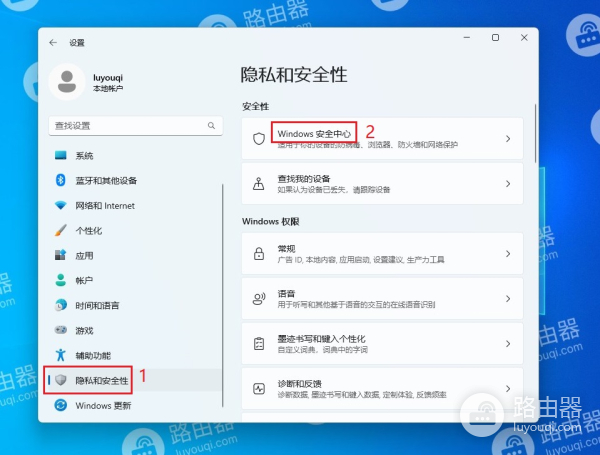Click the gamepad icon beside 游戏
Image resolution: width=600 pixels, height=455 pixels.
pyautogui.click(x=60, y=330)
